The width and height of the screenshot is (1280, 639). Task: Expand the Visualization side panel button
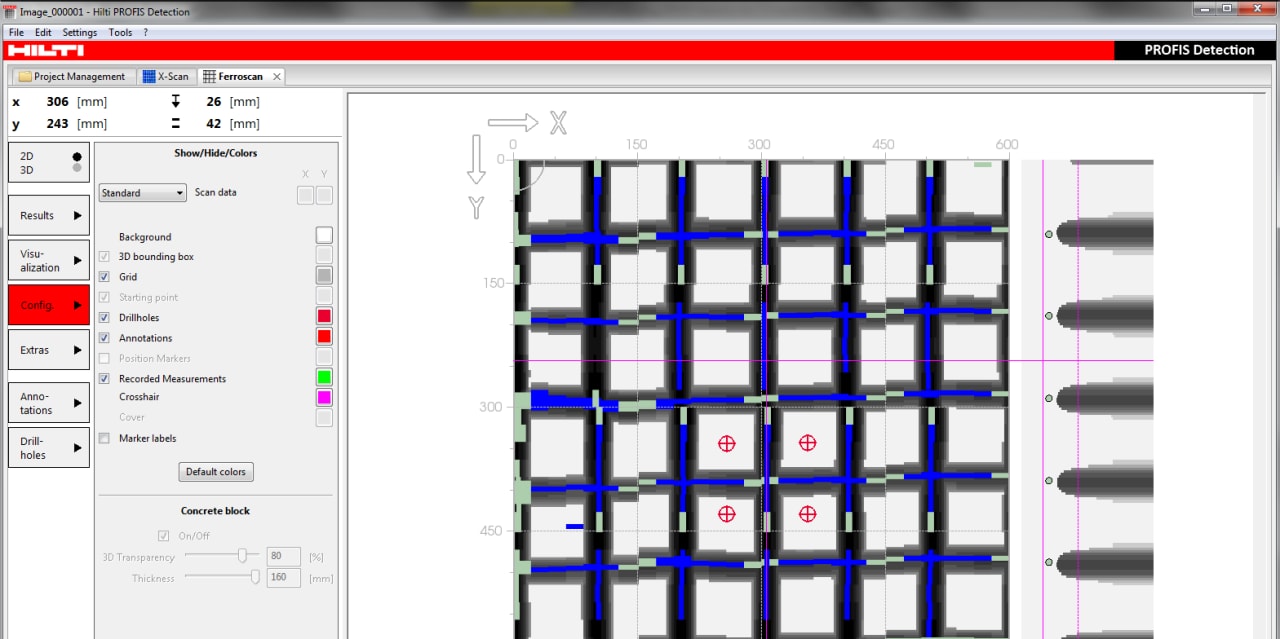point(48,260)
